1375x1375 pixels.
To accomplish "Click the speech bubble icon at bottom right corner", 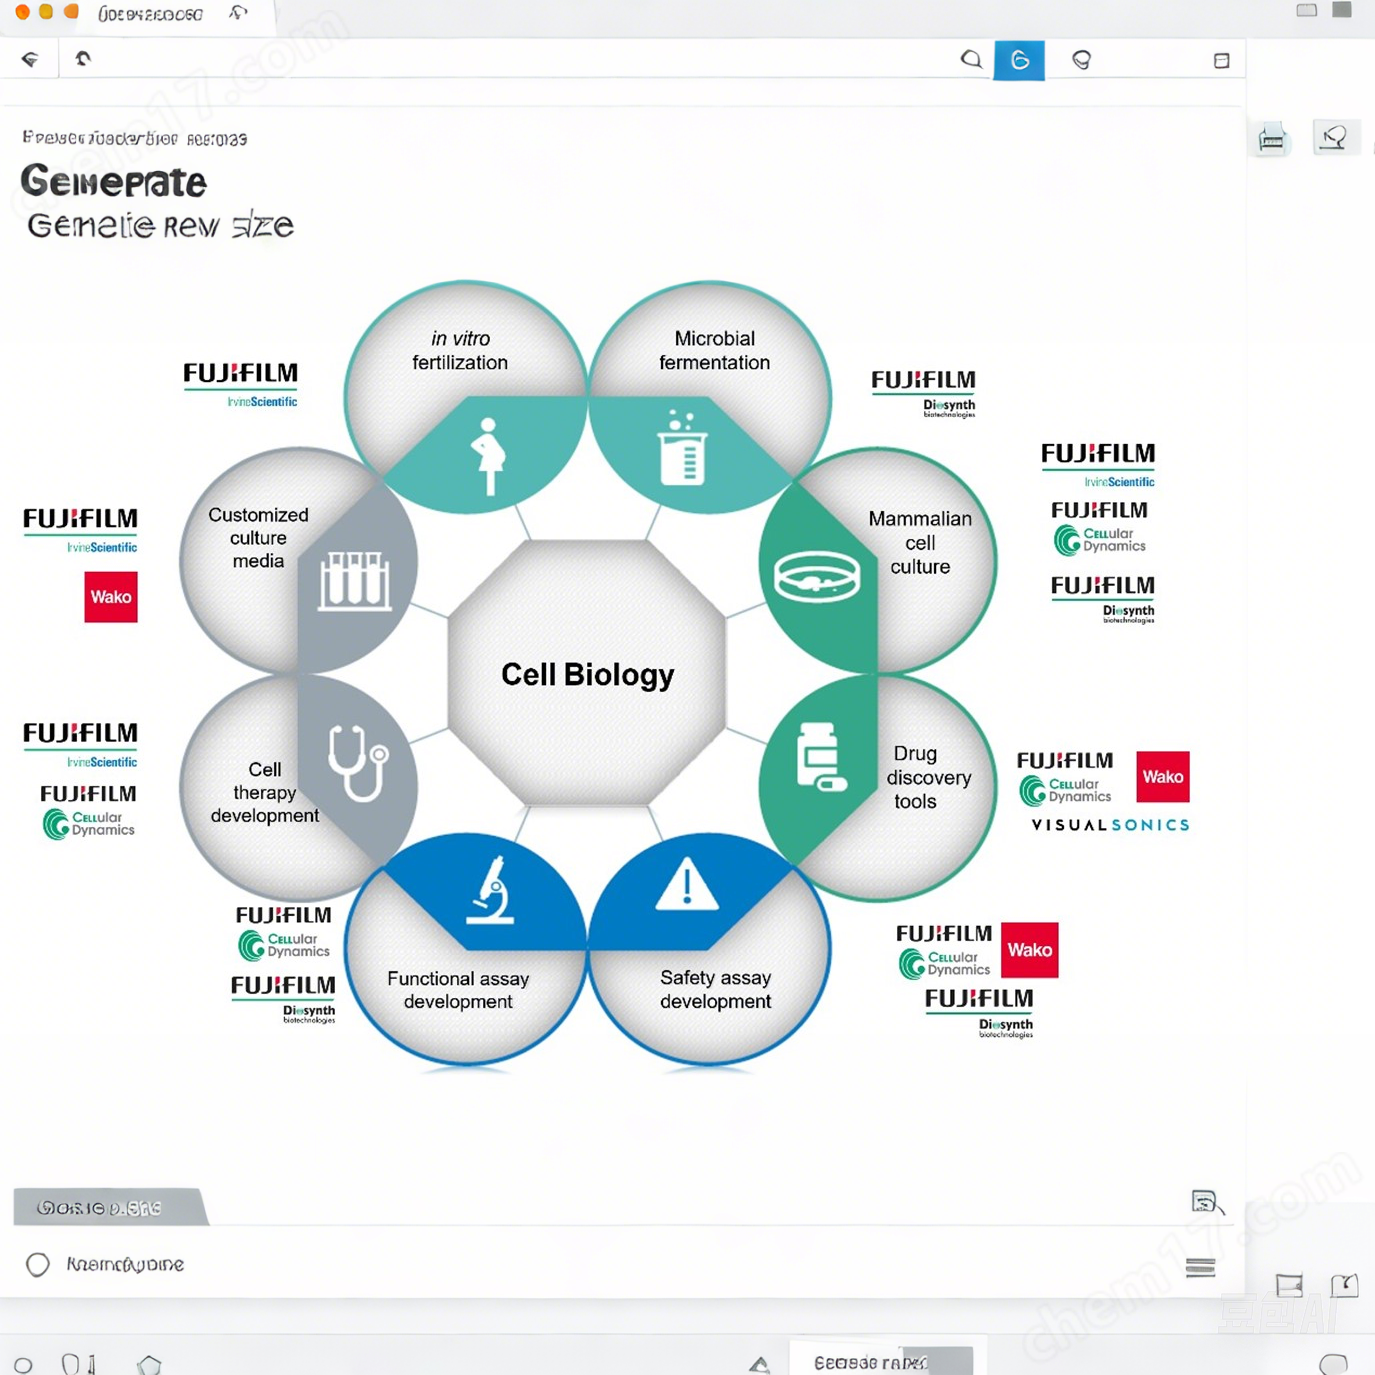I will (1333, 1364).
